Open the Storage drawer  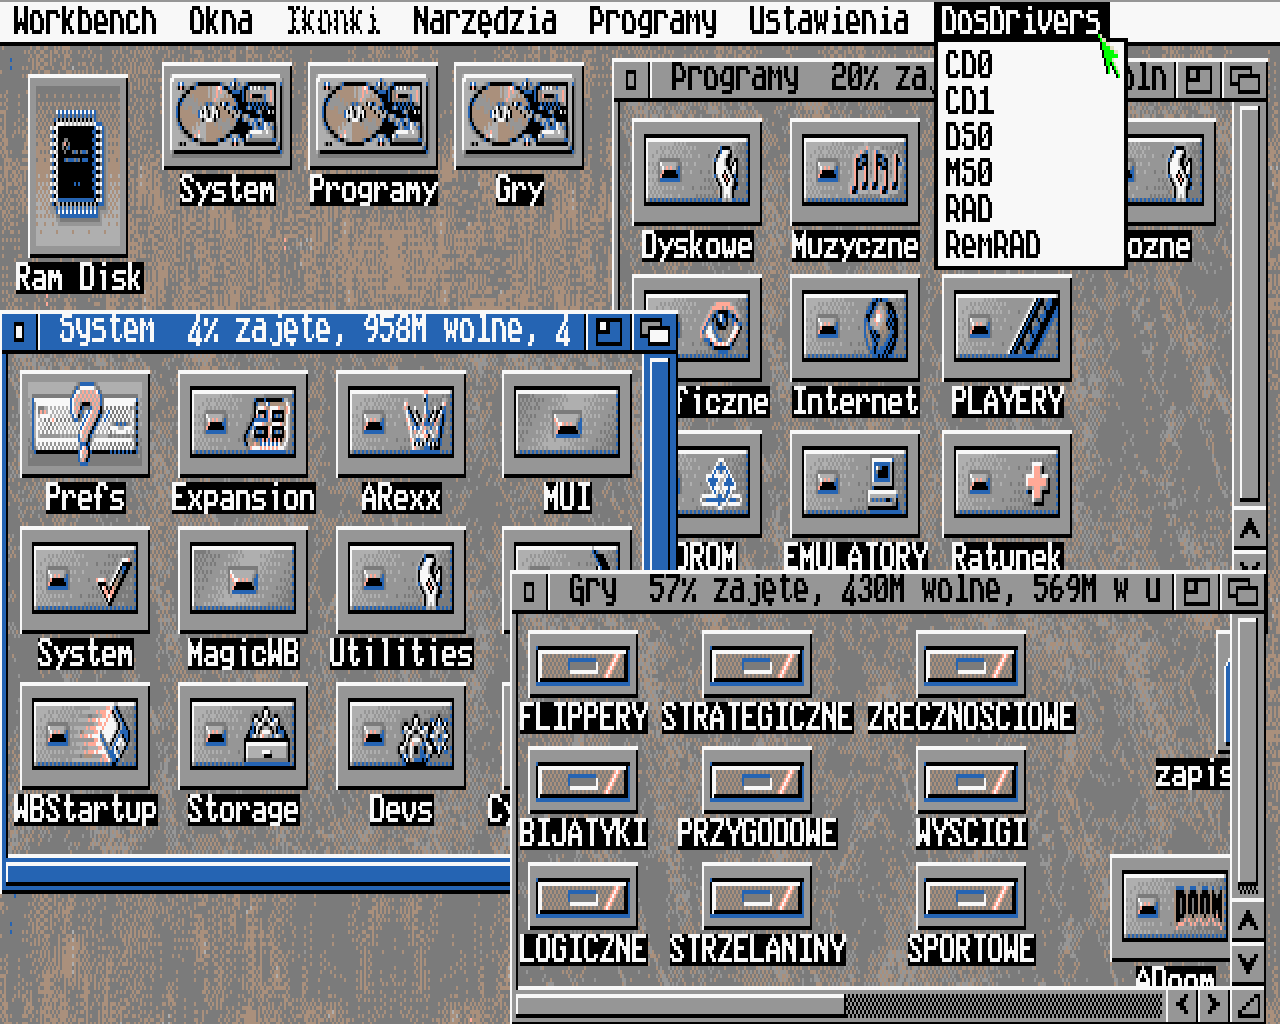243,736
